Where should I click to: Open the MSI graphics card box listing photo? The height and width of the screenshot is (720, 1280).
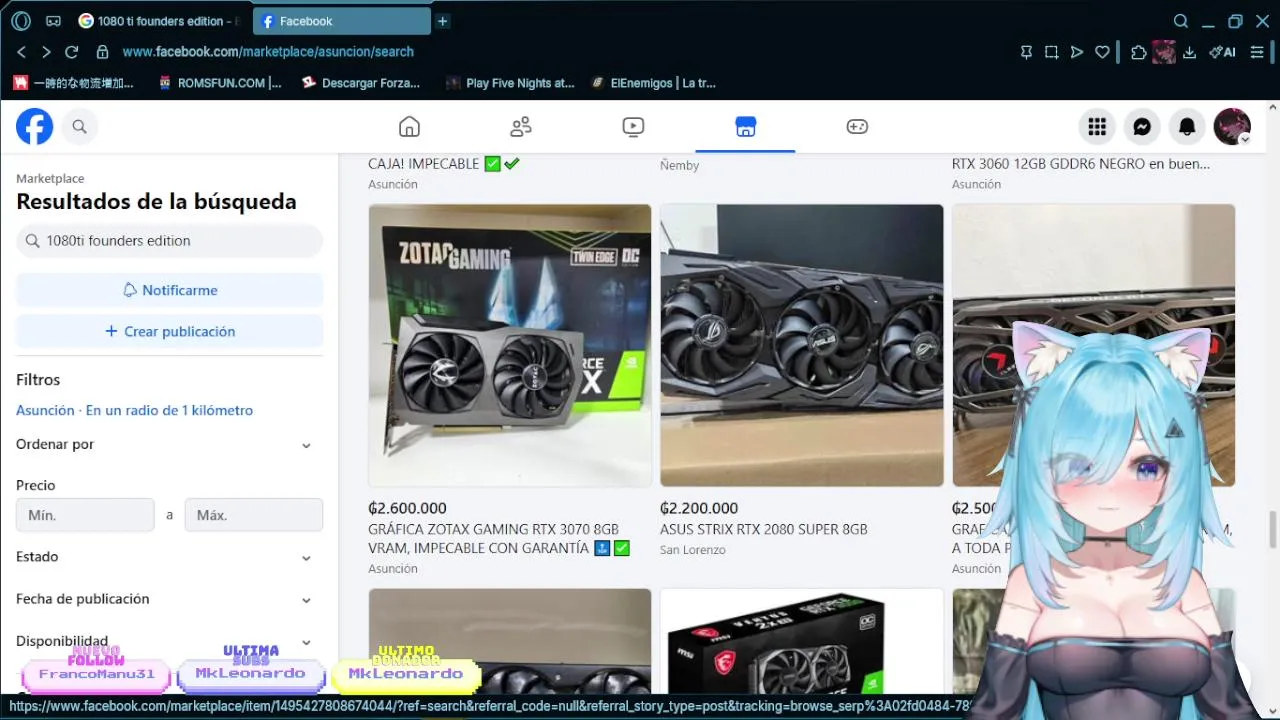tap(801, 641)
